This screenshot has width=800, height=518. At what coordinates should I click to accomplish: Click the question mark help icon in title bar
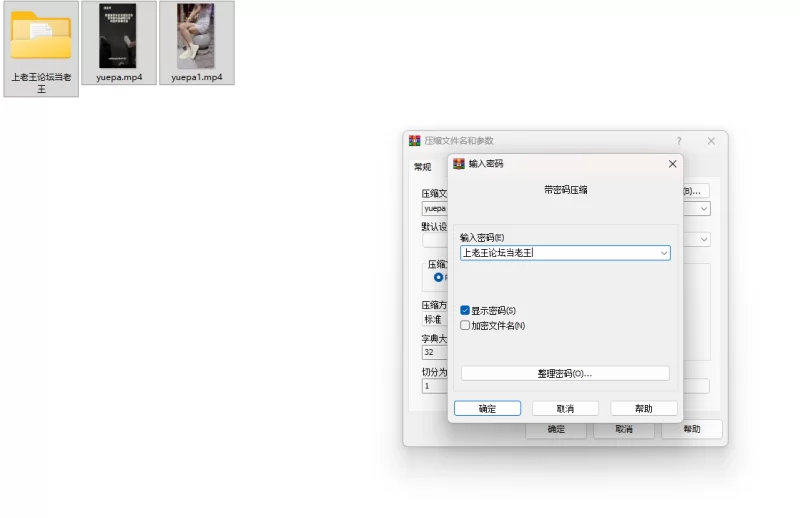679,141
